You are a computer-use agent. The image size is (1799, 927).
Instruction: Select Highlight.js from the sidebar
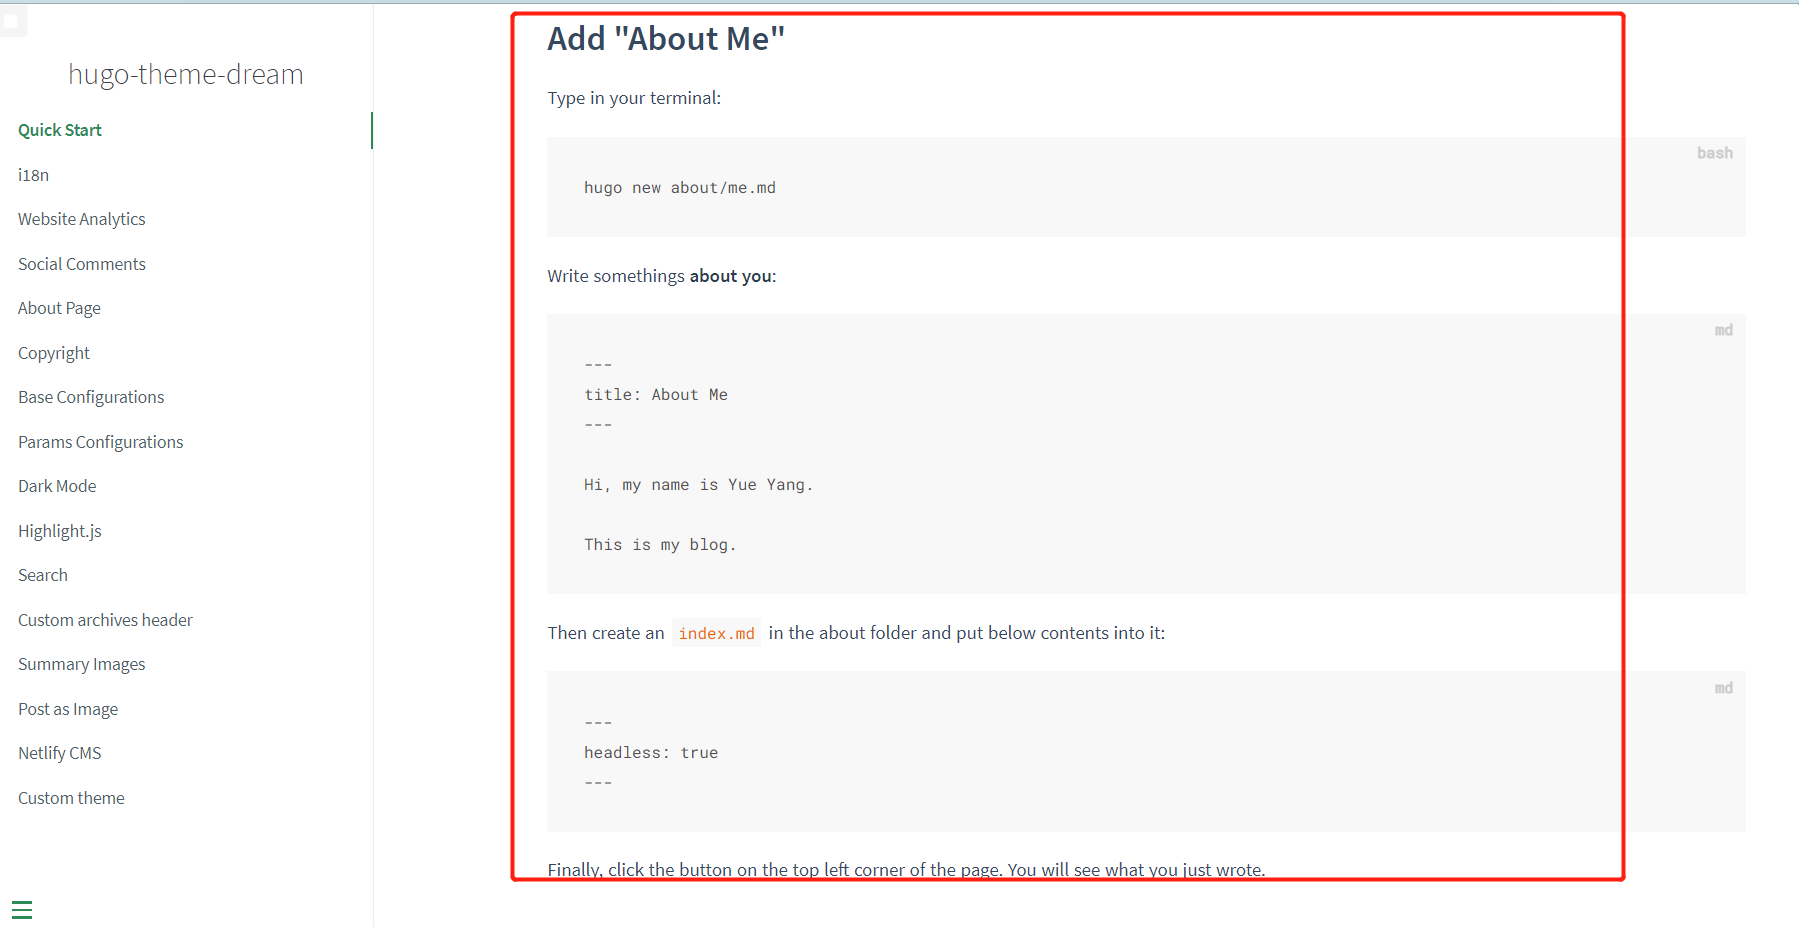tap(60, 531)
